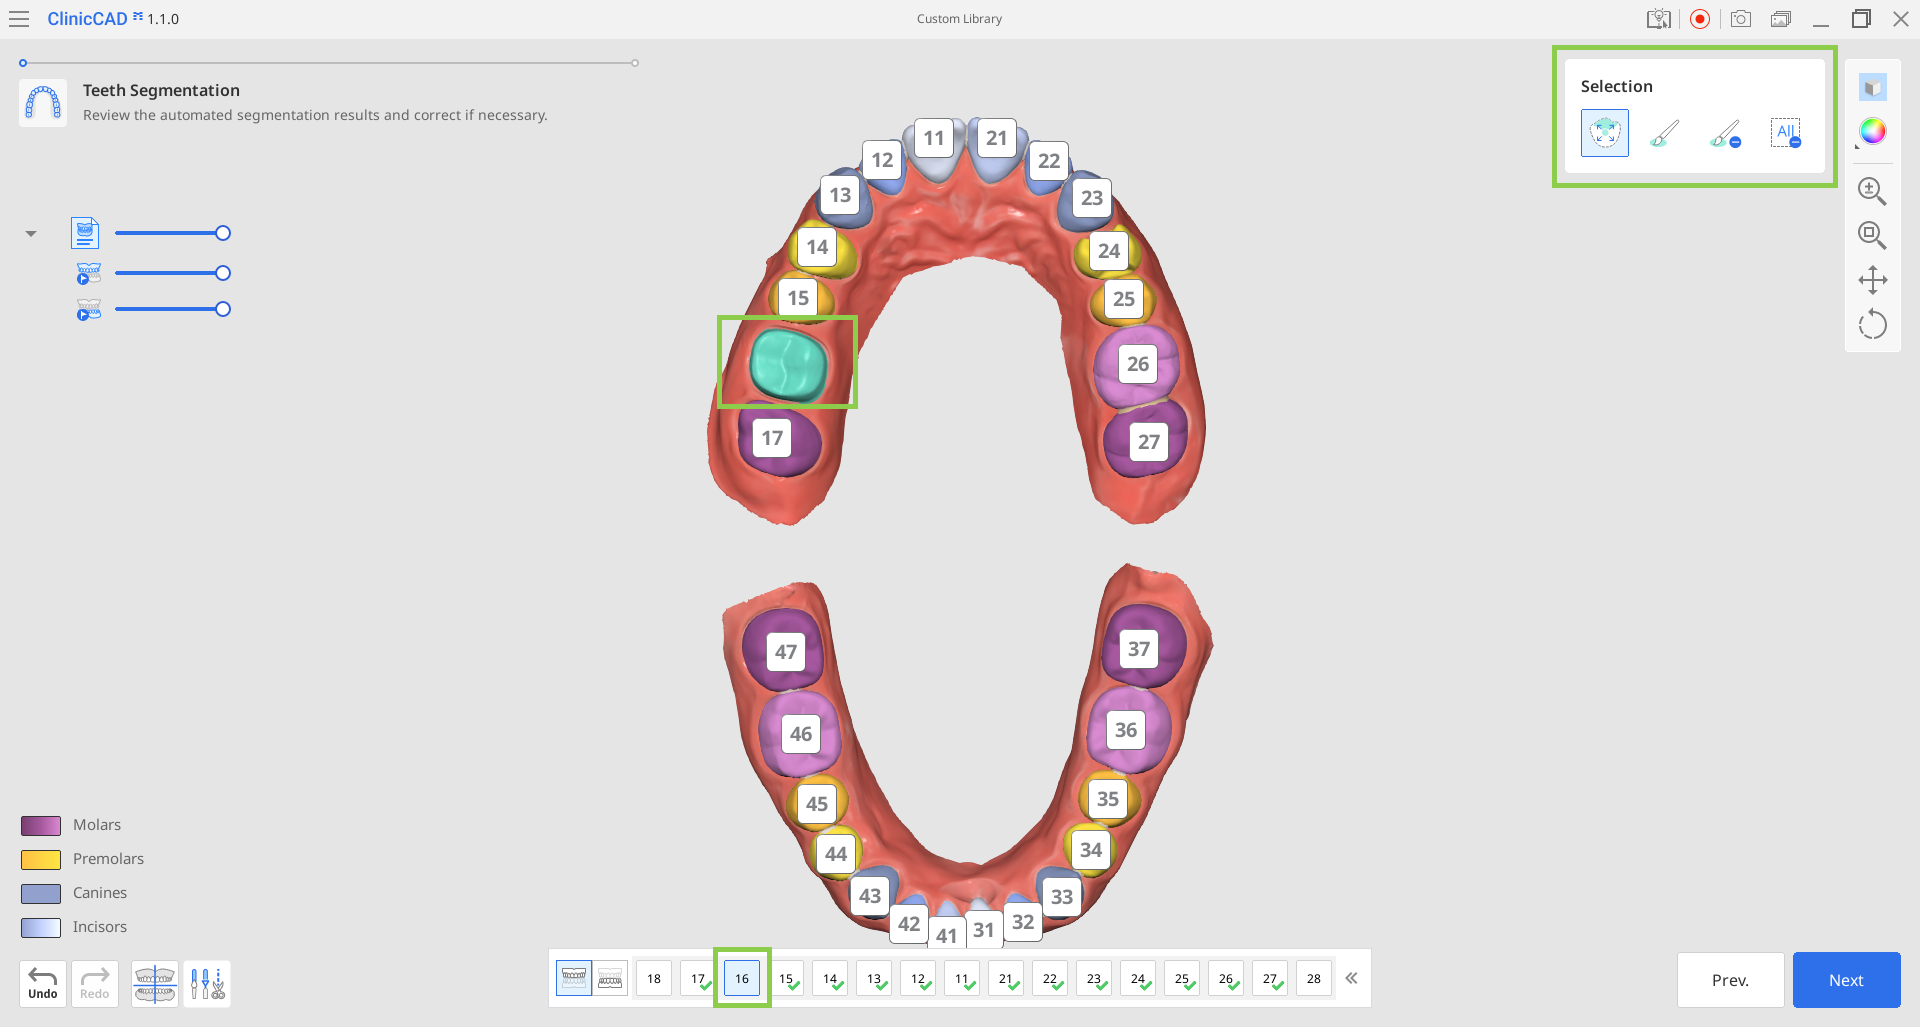
Task: Click the document data icon in the list
Action: (86, 233)
